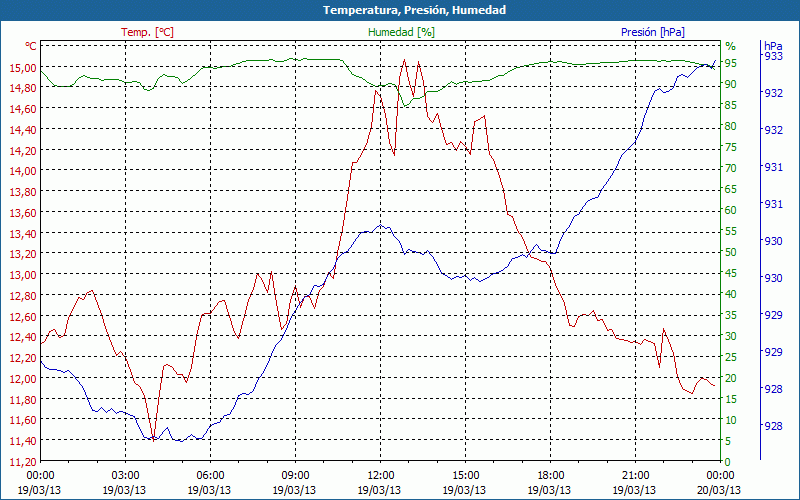Click the 14,20 temperature axis value
This screenshot has height=500, width=800.
(x=23, y=151)
